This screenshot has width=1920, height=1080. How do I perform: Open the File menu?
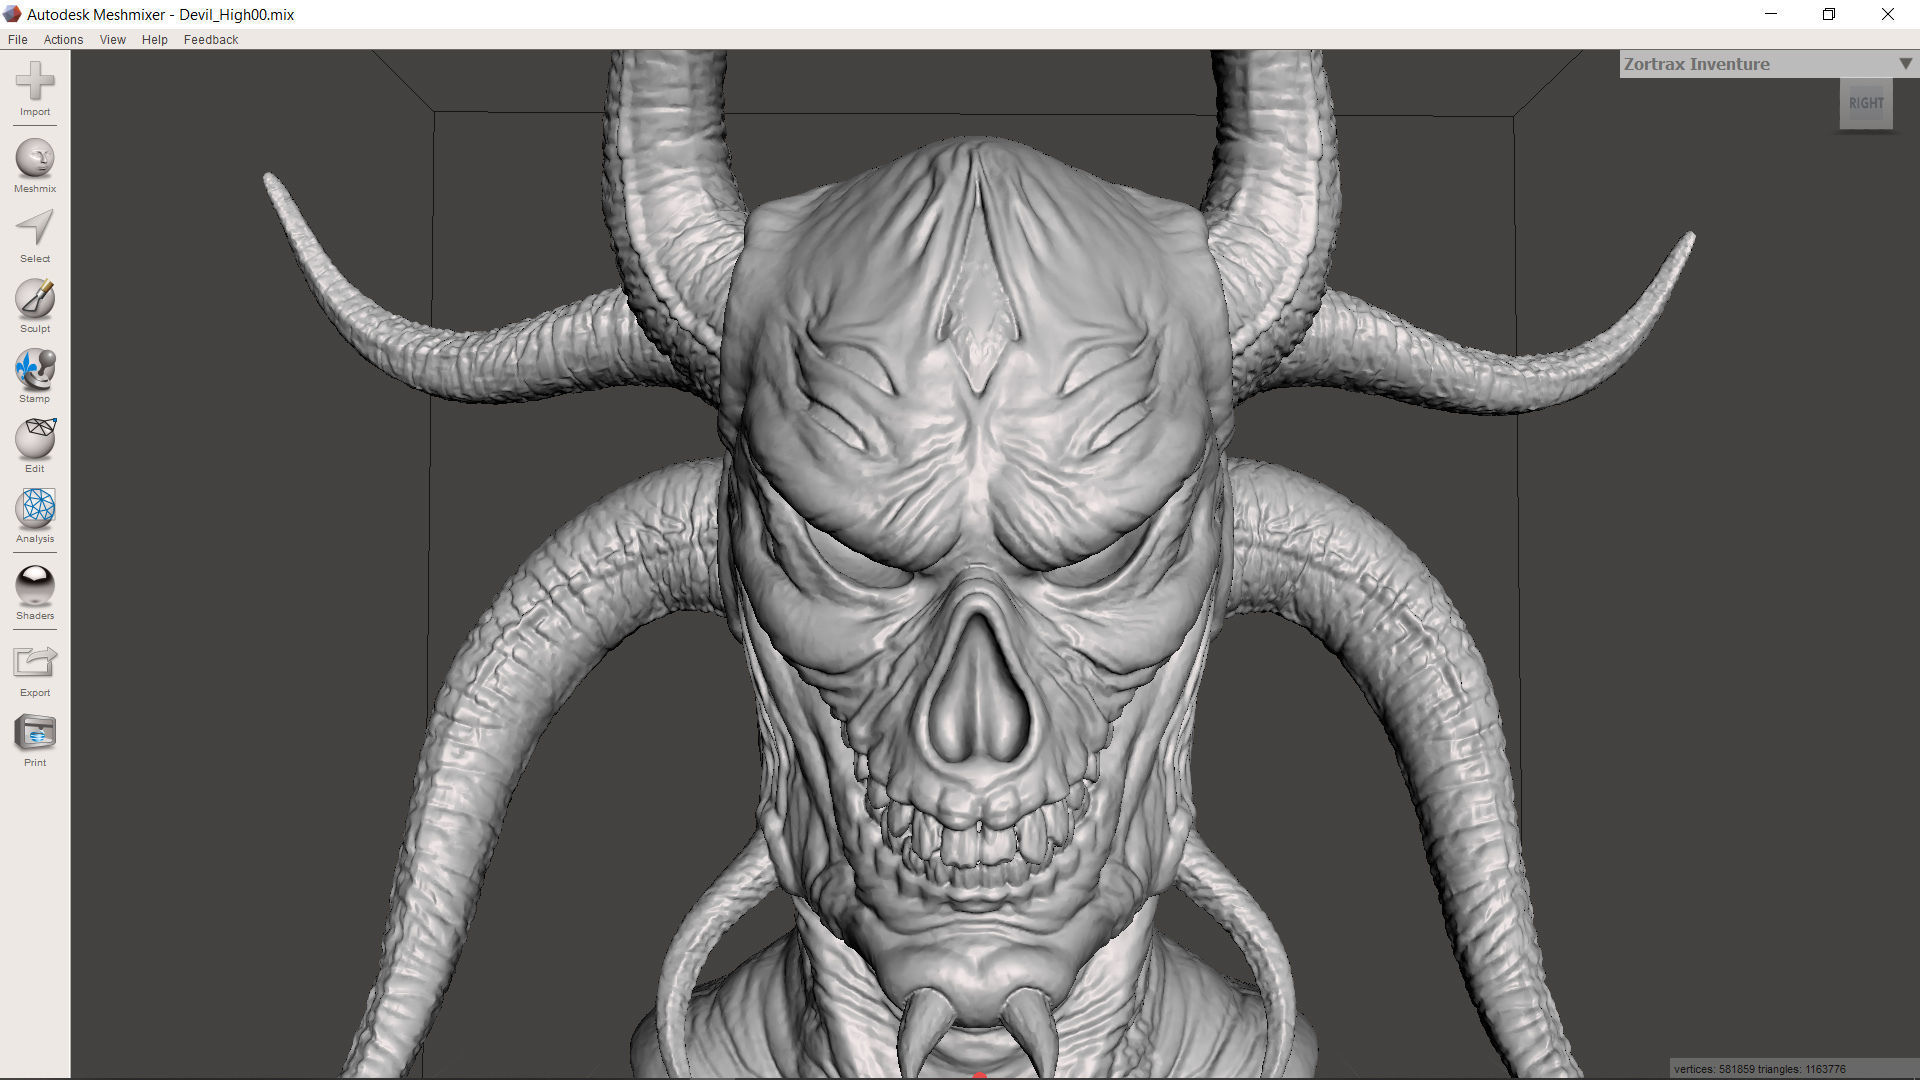18,40
